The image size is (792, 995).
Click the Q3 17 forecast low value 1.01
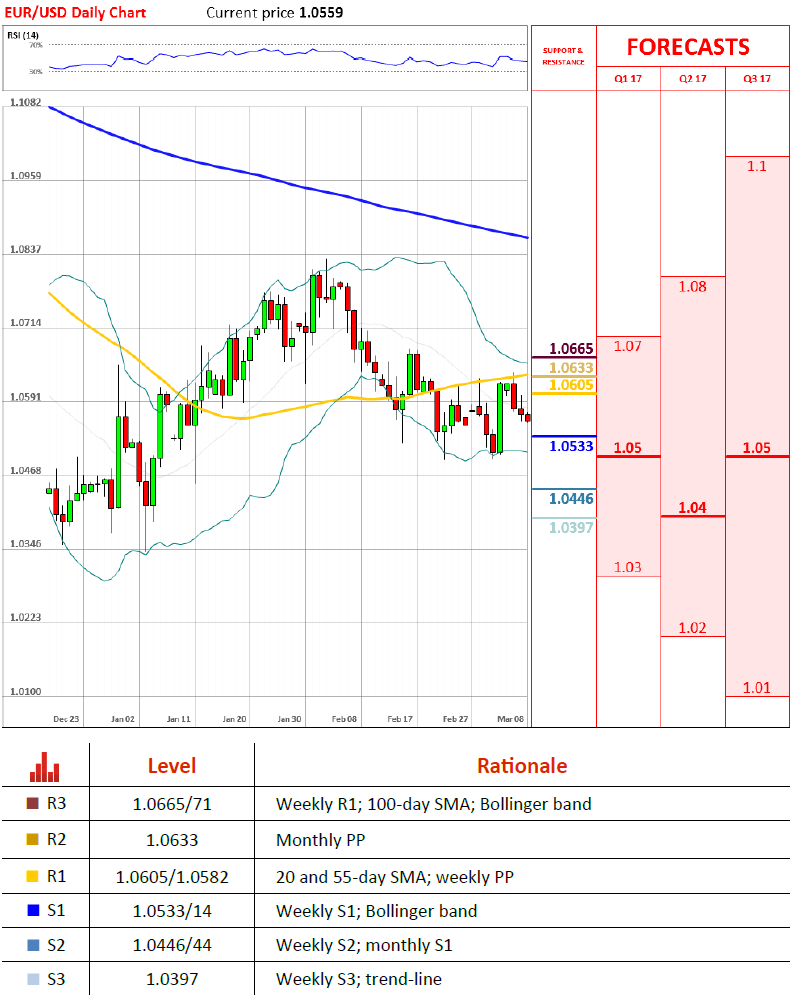click(756, 688)
